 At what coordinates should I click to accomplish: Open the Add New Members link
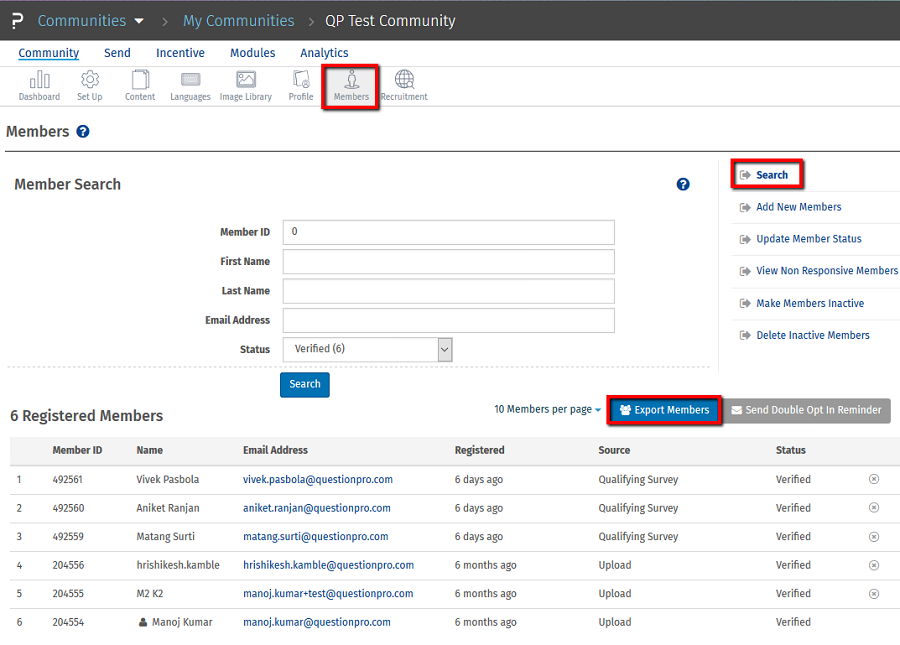coord(798,207)
